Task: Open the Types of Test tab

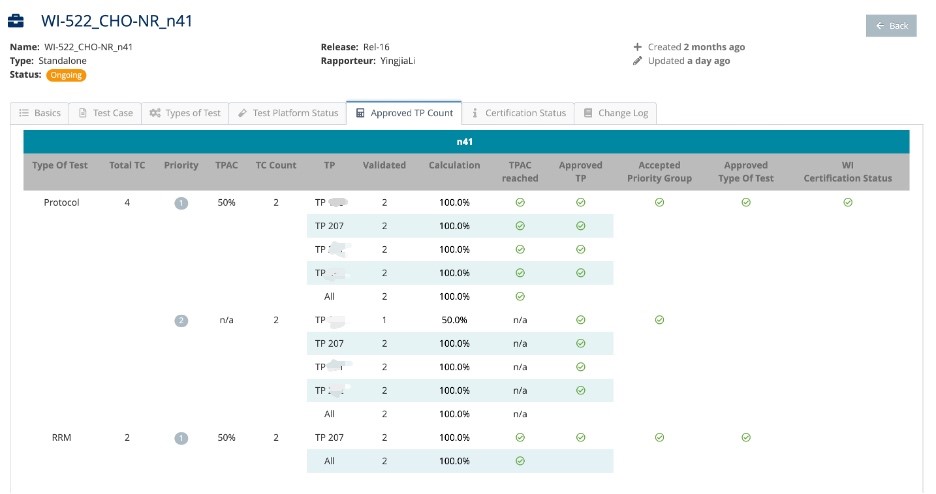Action: pos(185,113)
